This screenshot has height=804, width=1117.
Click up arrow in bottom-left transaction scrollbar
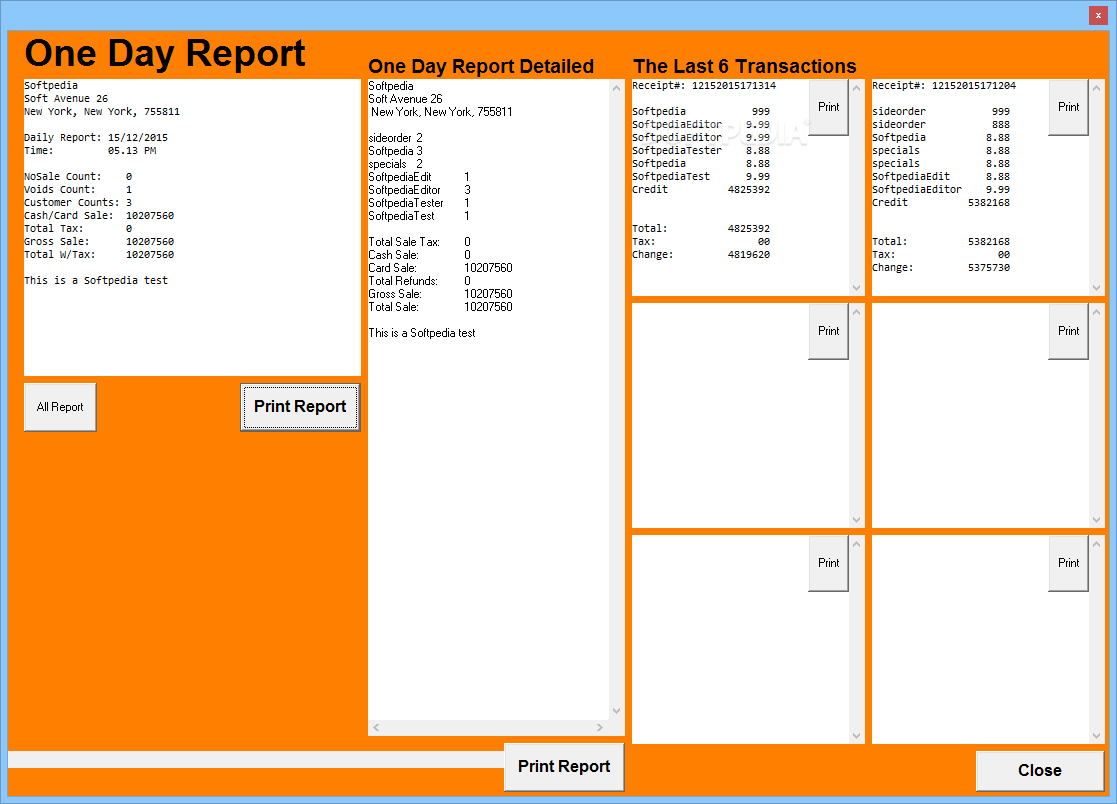pyautogui.click(x=856, y=544)
